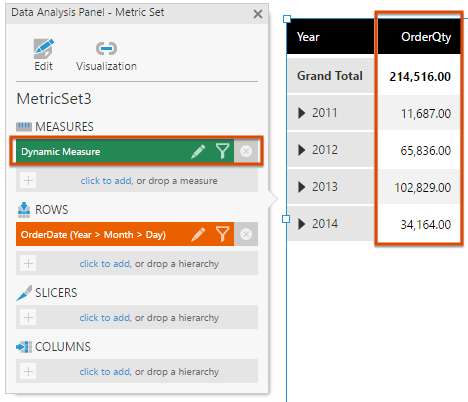Click the plus box under Slicers

pos(28,317)
